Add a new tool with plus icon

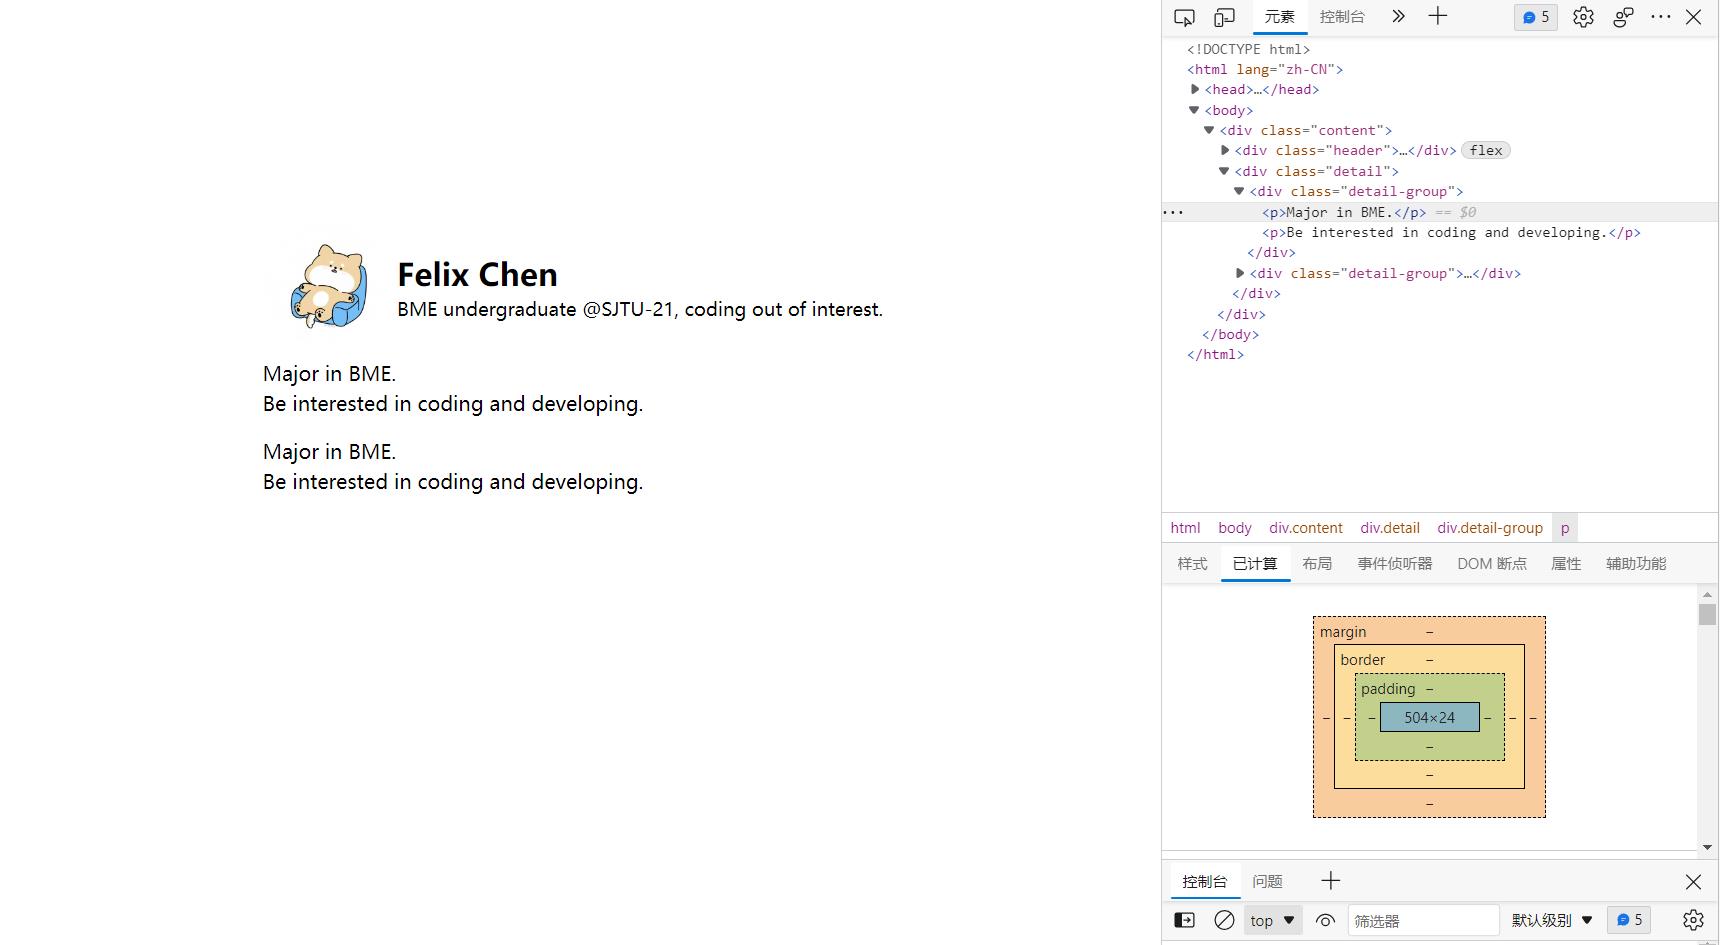click(x=1437, y=16)
